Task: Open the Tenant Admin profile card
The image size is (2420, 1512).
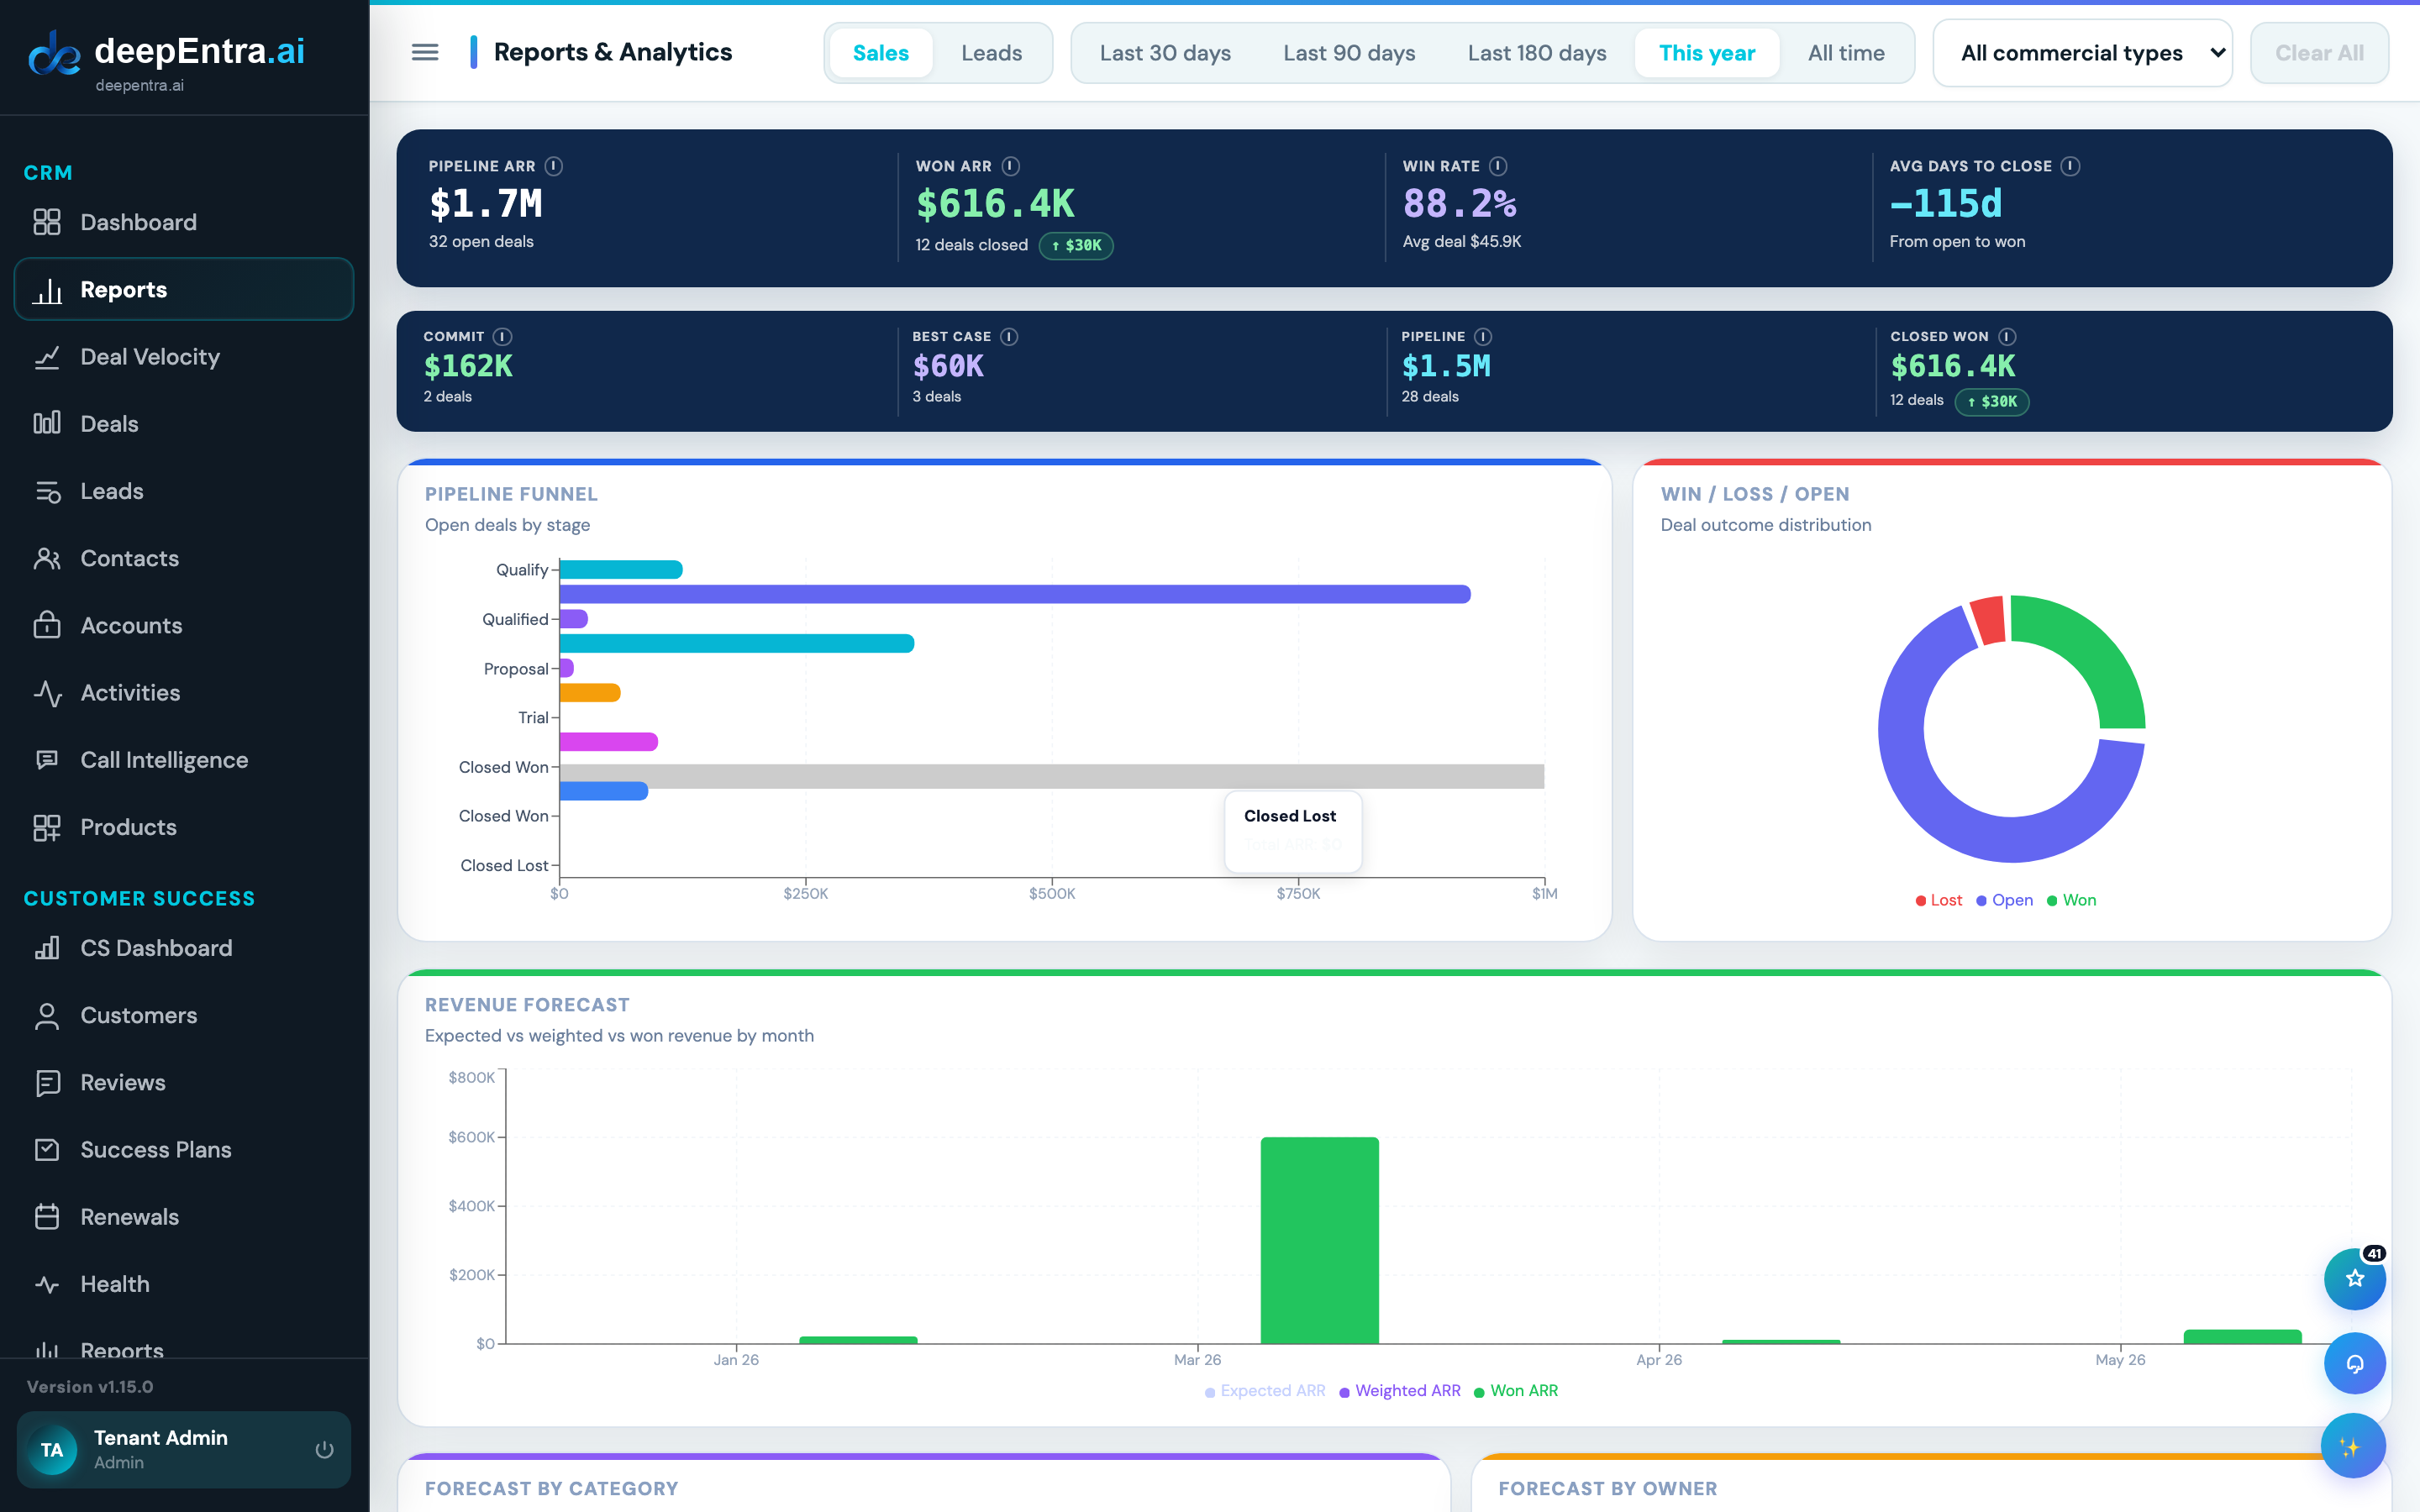Action: click(184, 1449)
